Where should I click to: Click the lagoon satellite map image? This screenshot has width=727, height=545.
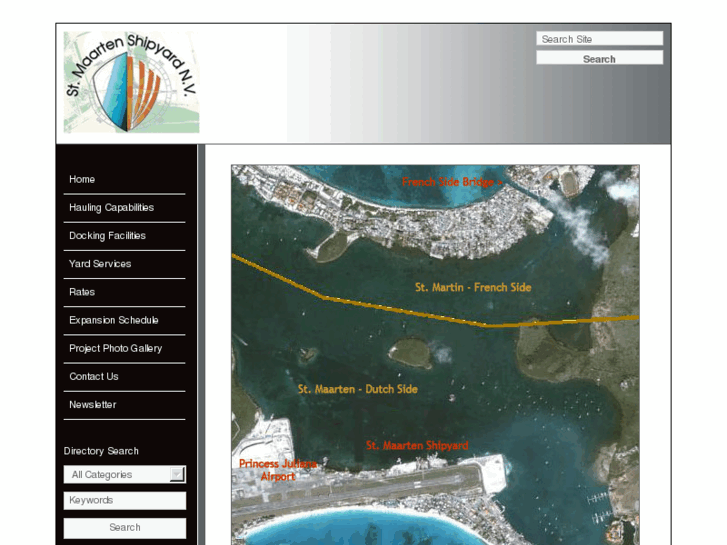tap(435, 355)
